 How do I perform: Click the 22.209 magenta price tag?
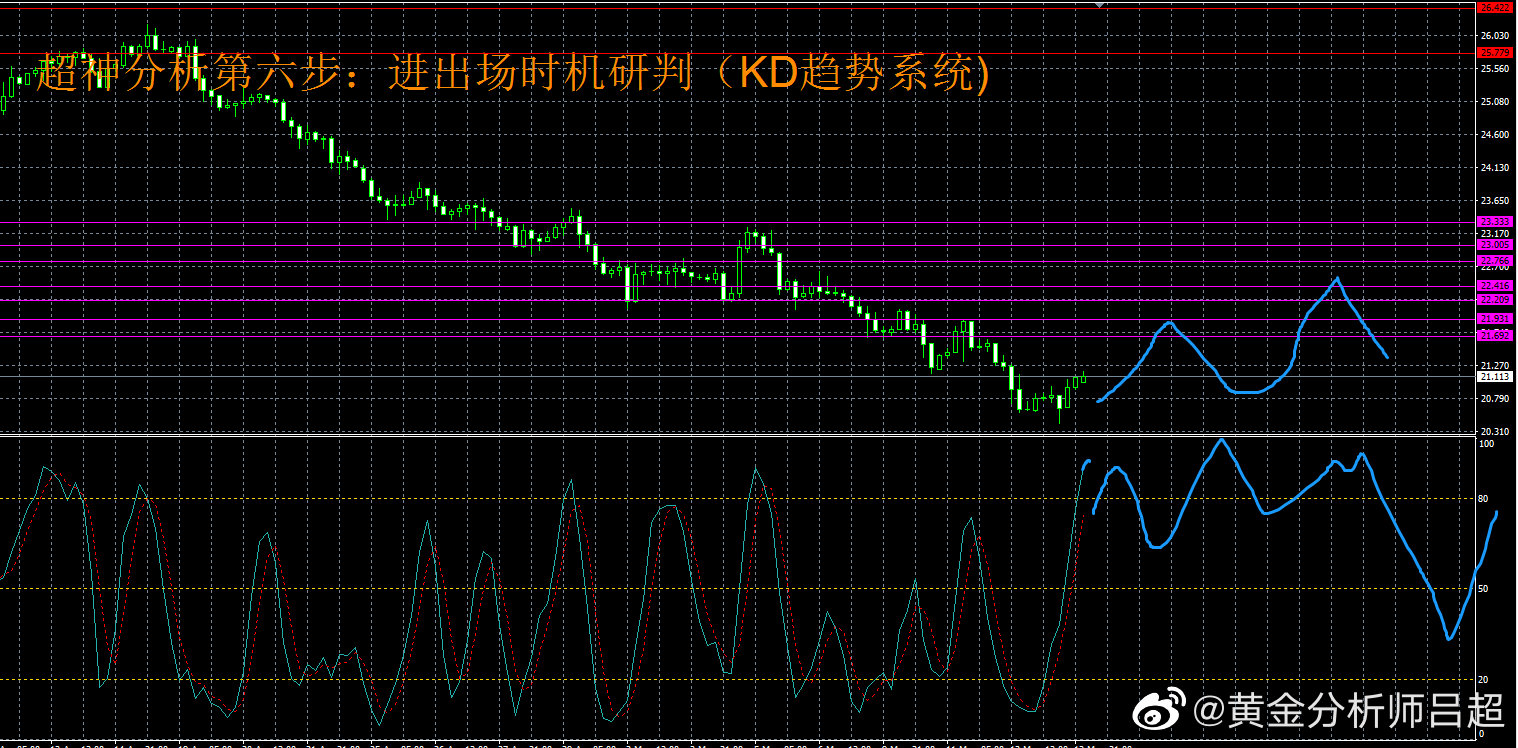click(x=1495, y=300)
